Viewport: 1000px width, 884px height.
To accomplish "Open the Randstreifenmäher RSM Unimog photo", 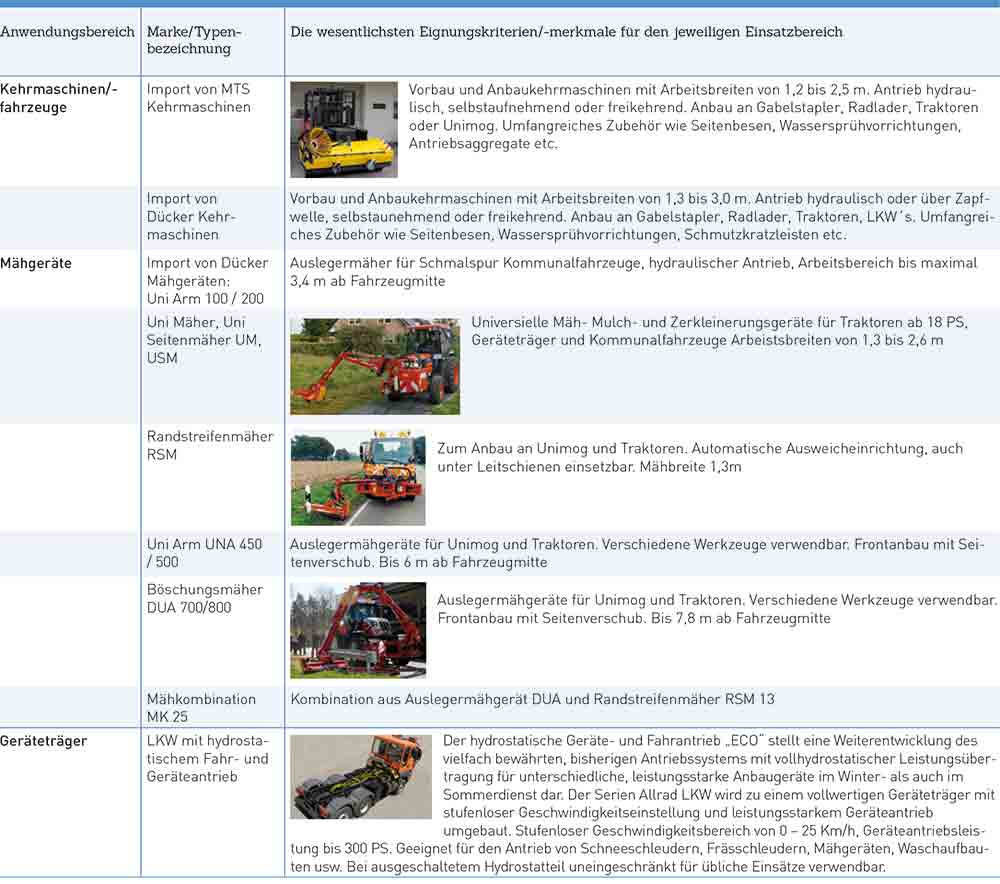I will point(358,478).
